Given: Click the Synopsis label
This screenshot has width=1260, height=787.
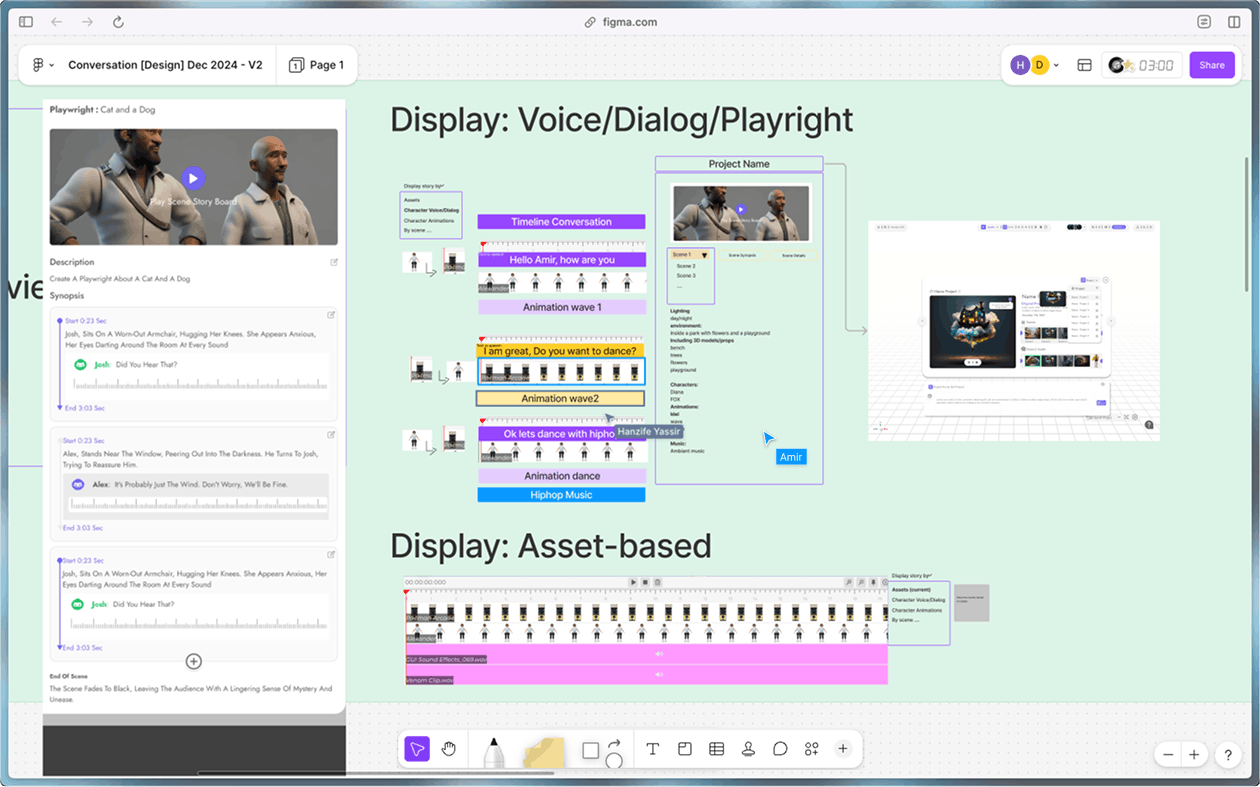Looking at the screenshot, I should [x=67, y=296].
